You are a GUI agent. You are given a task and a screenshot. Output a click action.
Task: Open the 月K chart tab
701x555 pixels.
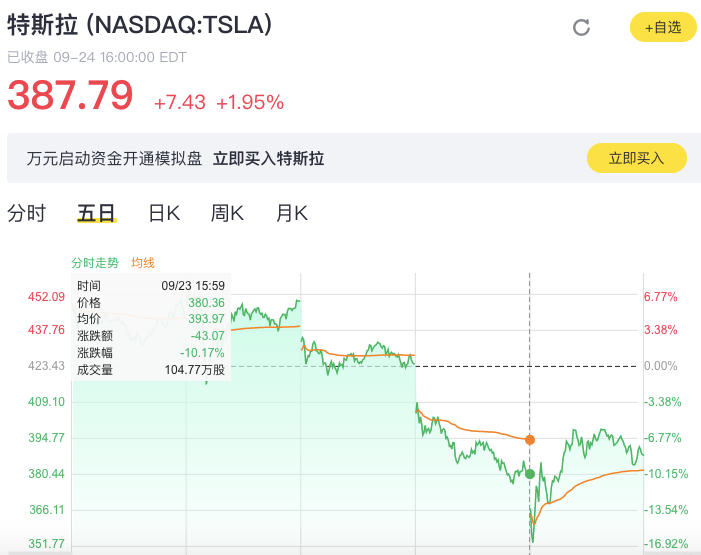291,213
